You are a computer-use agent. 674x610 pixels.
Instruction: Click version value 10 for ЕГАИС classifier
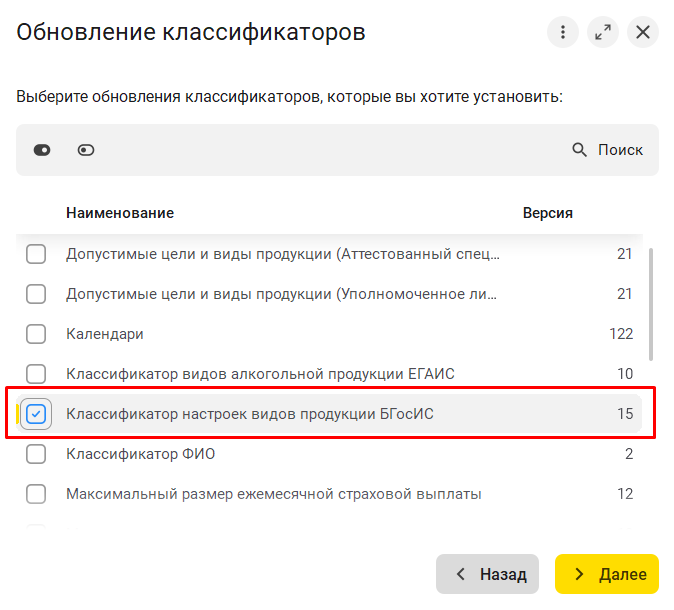click(x=625, y=374)
